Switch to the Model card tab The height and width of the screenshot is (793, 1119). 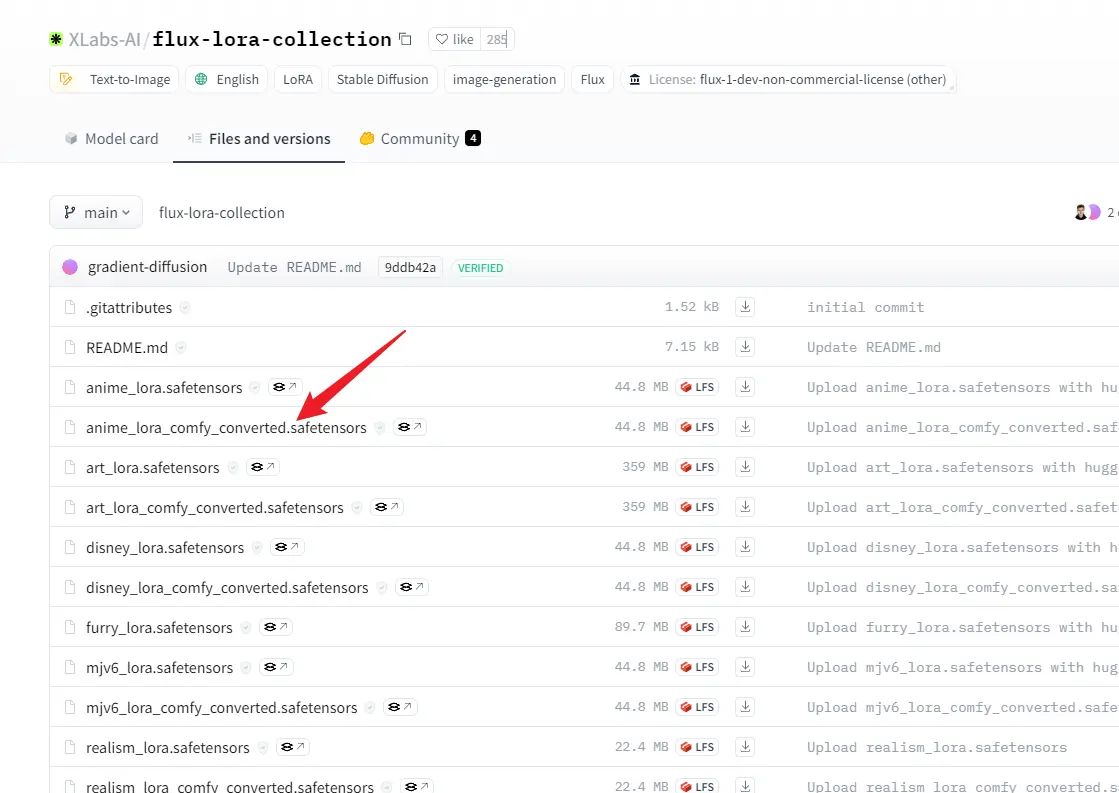(111, 139)
